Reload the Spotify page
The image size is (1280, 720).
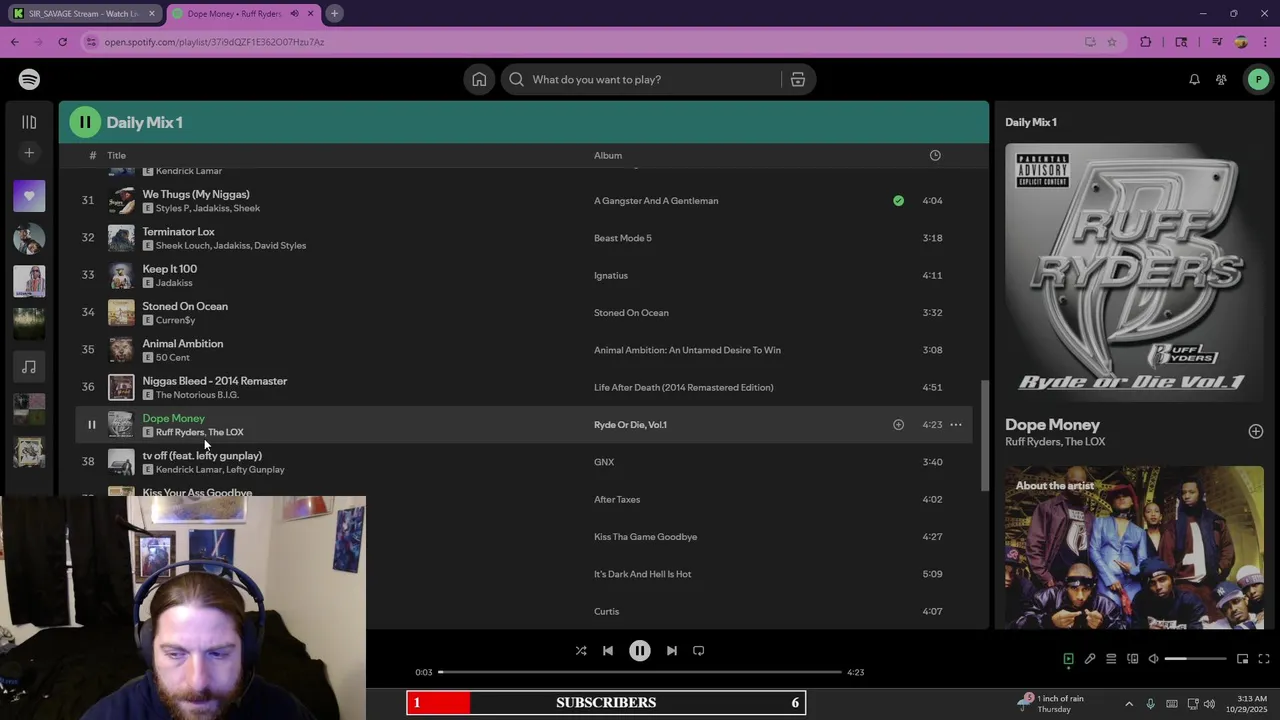[x=62, y=42]
